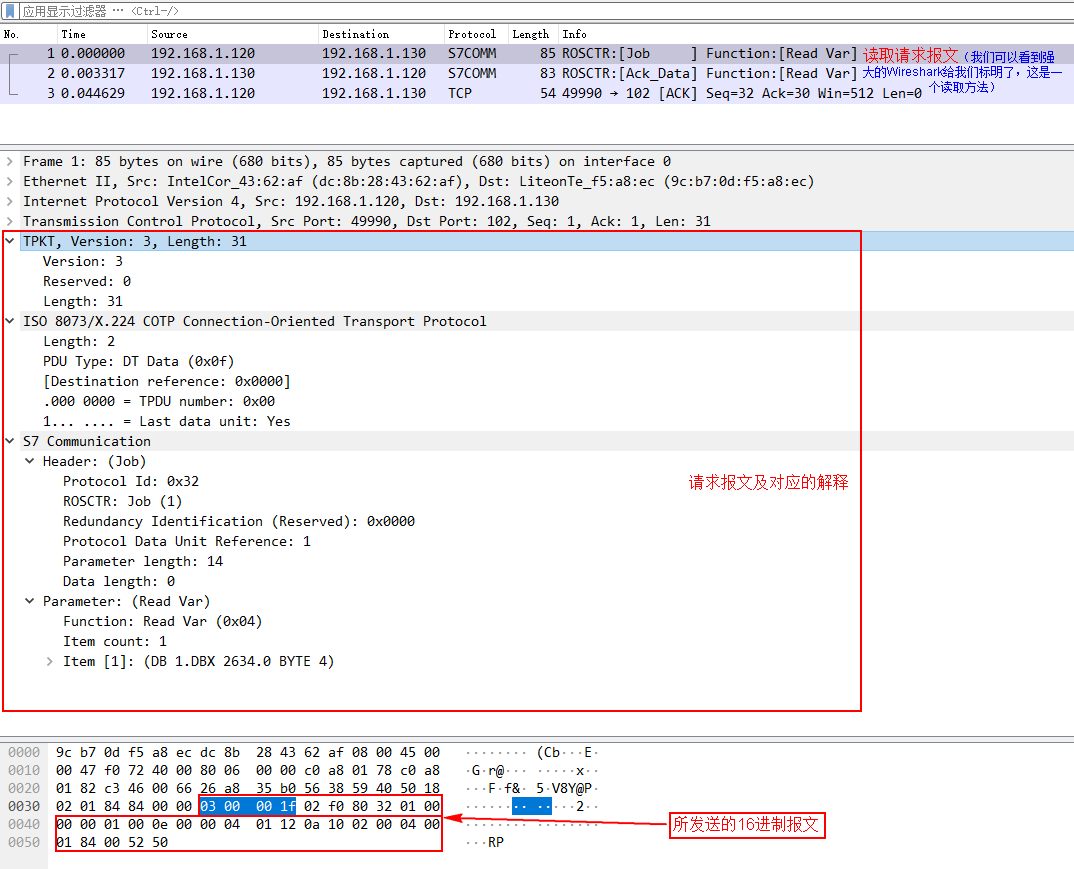1074x869 pixels.
Task: Select packet 1 S7COMM Job Read Var
Action: point(537,53)
